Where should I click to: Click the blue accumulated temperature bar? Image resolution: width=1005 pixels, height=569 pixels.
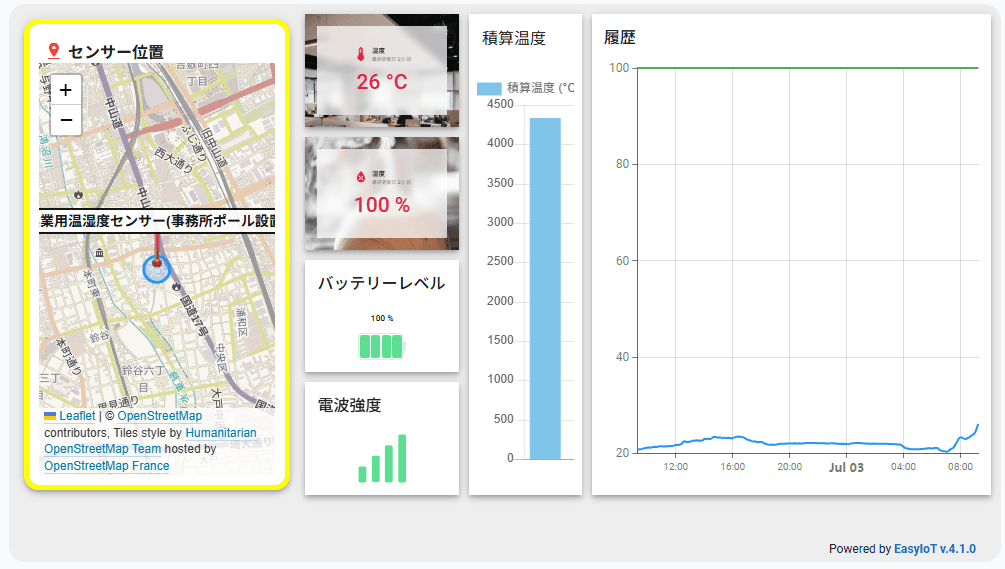[x=545, y=288]
